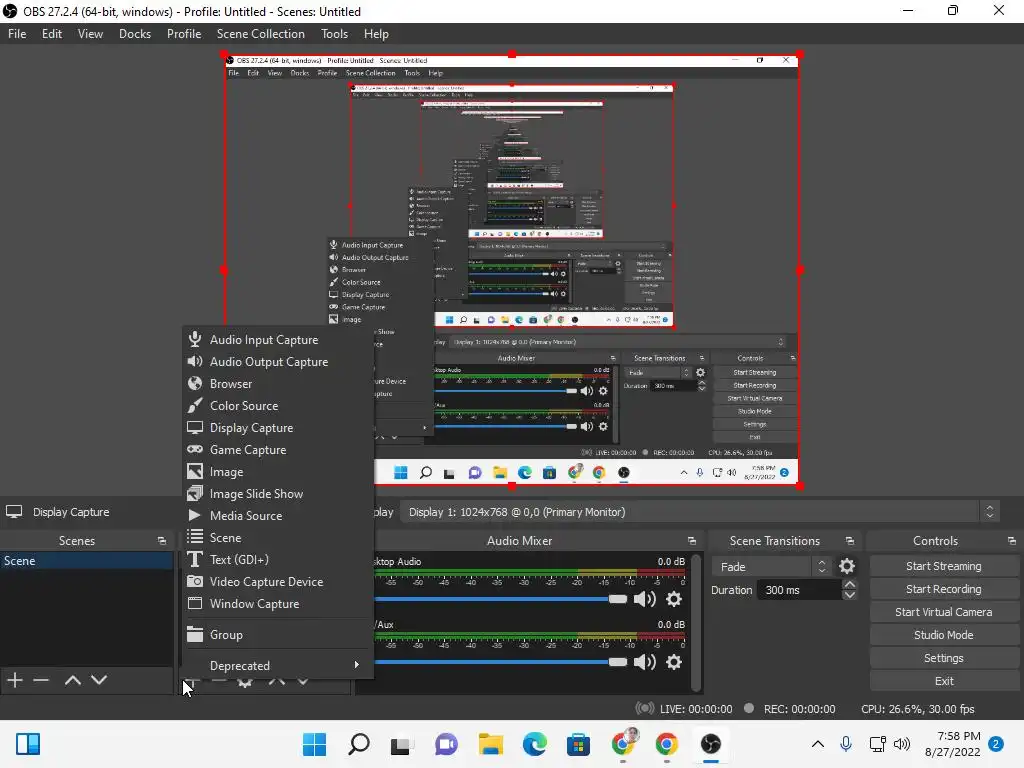The height and width of the screenshot is (768, 1024).
Task: Open Microsoft Store from taskbar
Action: pyautogui.click(x=578, y=744)
